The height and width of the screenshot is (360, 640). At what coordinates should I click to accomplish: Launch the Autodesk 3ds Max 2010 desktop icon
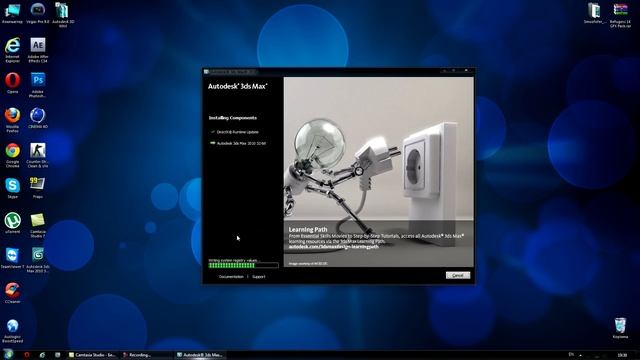tap(38, 260)
